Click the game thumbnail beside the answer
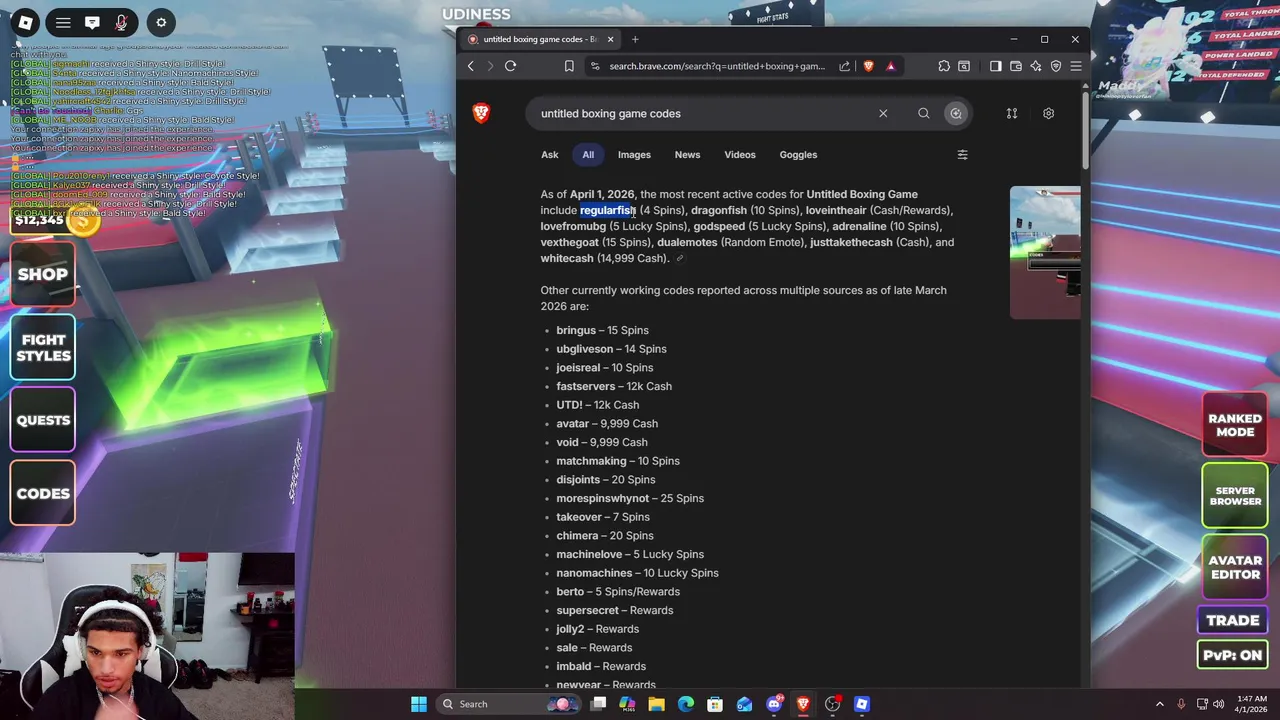The height and width of the screenshot is (720, 1280). click(1045, 253)
